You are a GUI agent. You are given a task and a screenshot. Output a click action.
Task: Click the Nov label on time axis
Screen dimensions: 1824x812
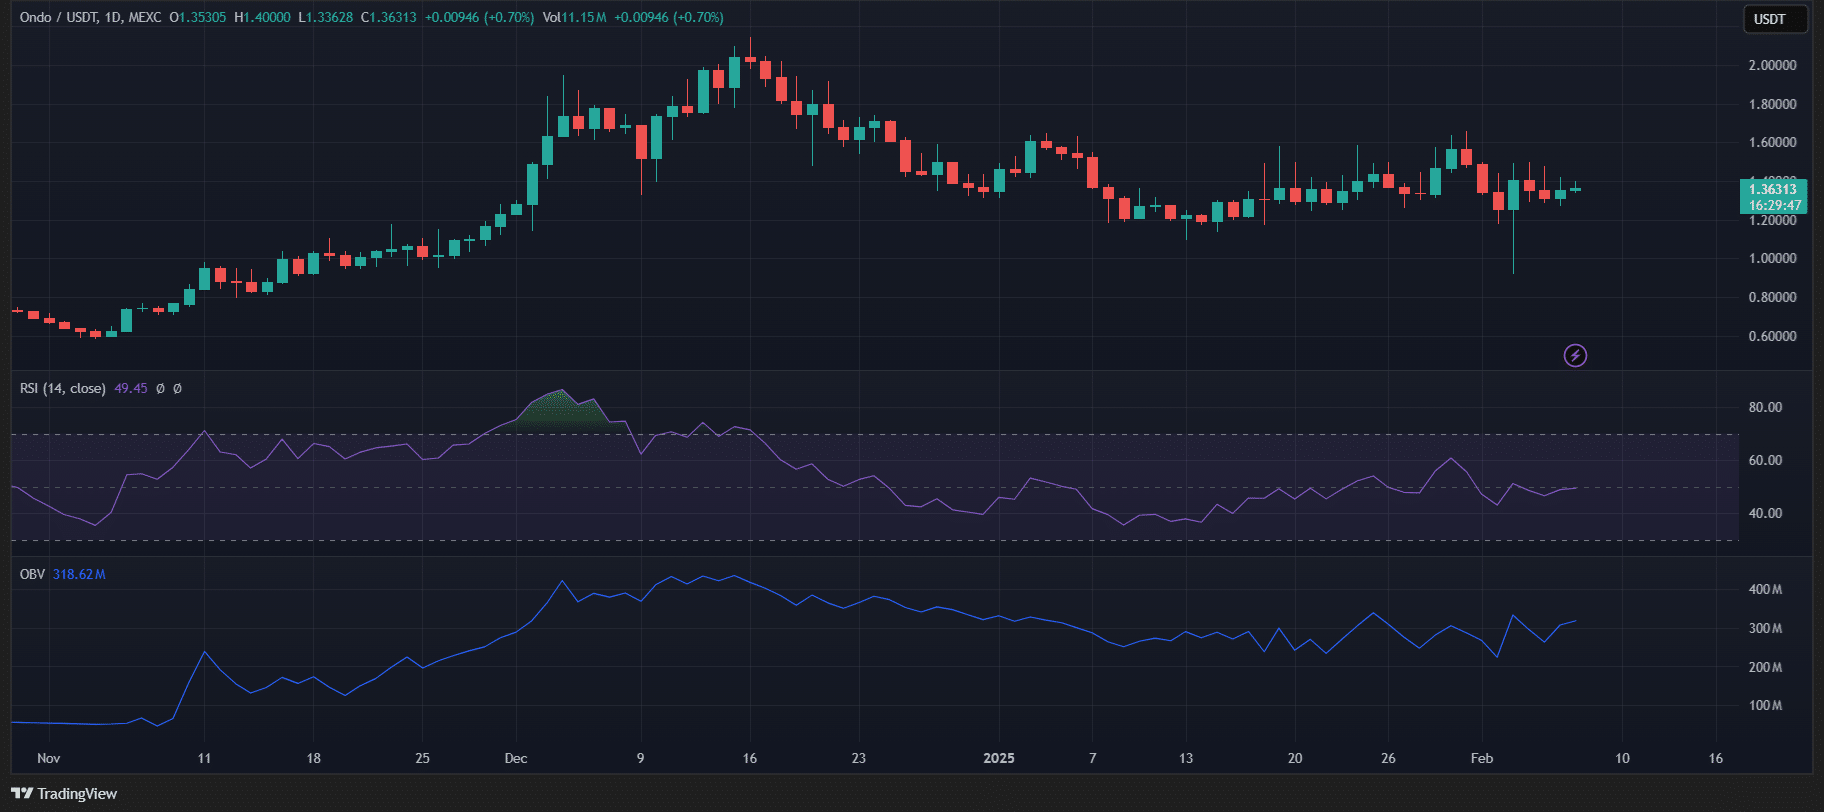[49, 758]
